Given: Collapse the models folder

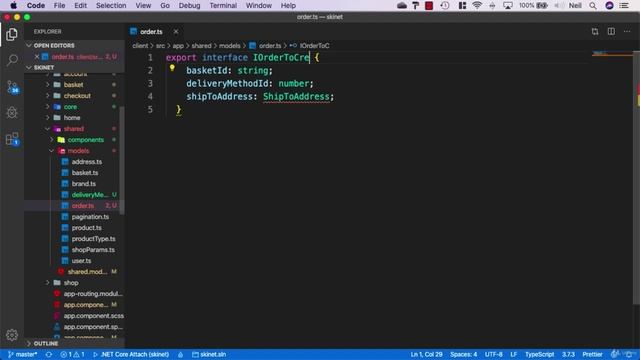Looking at the screenshot, I should pyautogui.click(x=51, y=151).
